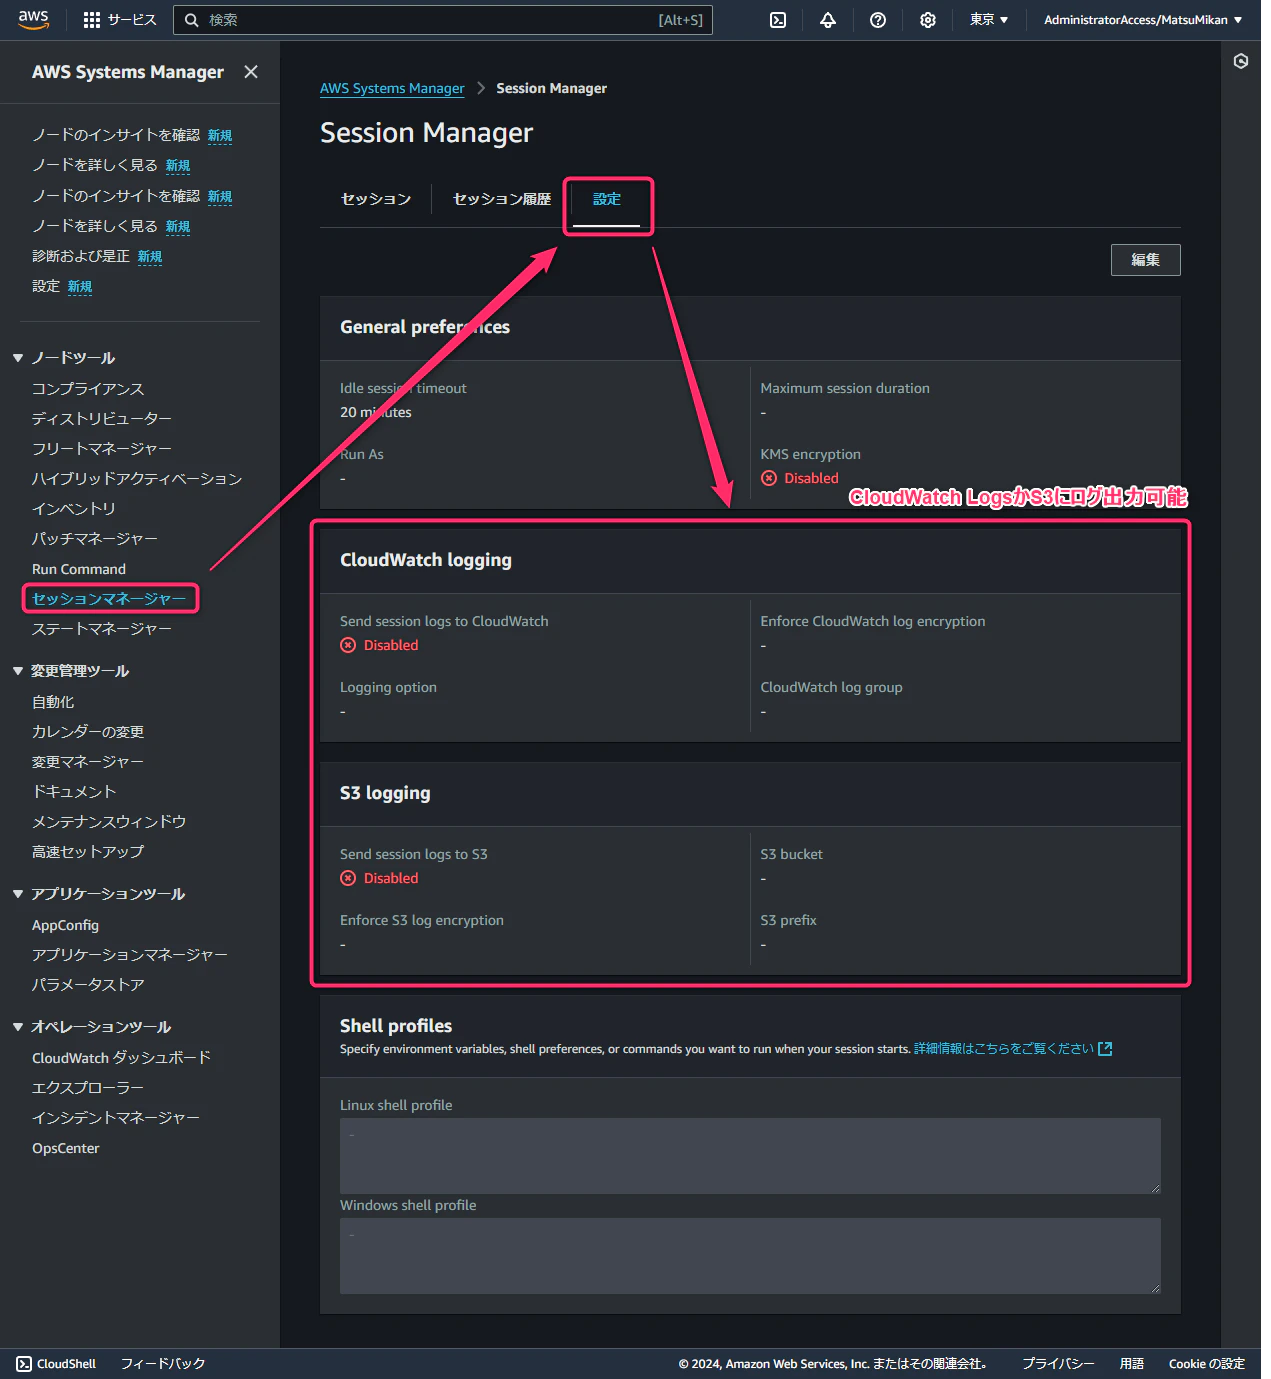Click プライバシー in the footer
1271x1379 pixels.
pyautogui.click(x=1058, y=1364)
